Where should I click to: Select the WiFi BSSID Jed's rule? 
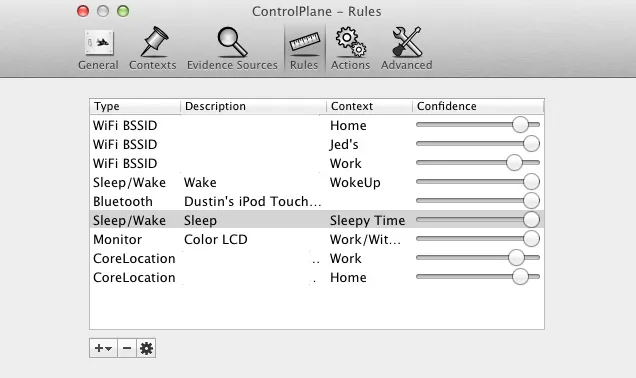click(317, 144)
